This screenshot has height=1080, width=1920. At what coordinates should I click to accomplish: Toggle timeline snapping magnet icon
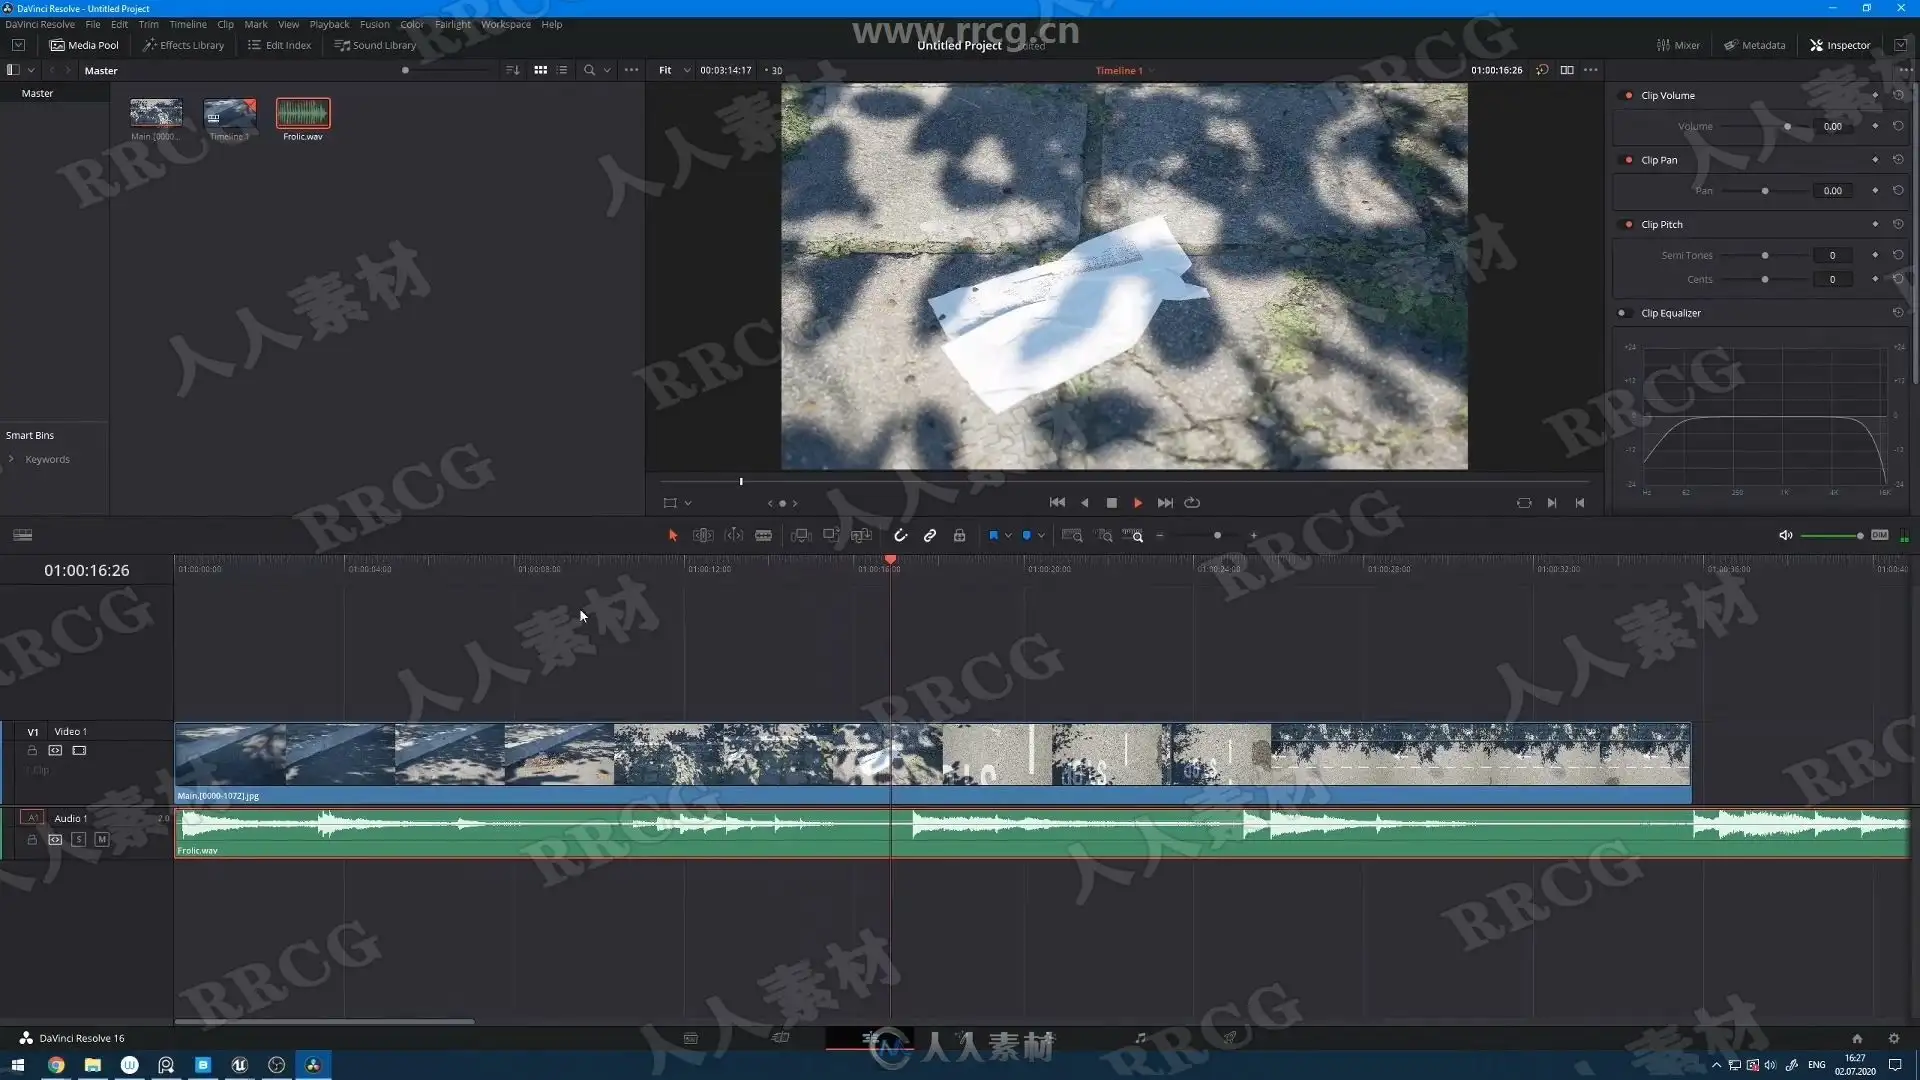pyautogui.click(x=900, y=536)
